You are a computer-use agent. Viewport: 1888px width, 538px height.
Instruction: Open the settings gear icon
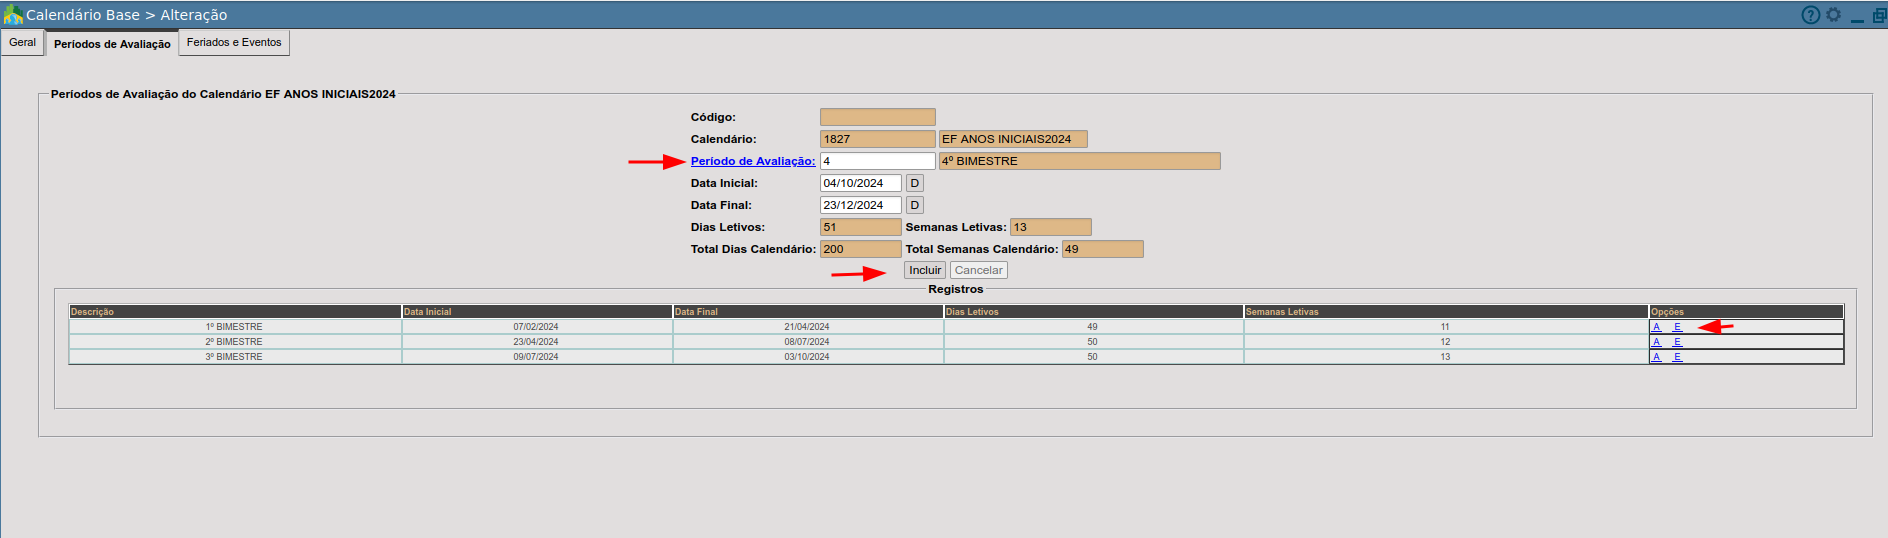(x=1833, y=15)
